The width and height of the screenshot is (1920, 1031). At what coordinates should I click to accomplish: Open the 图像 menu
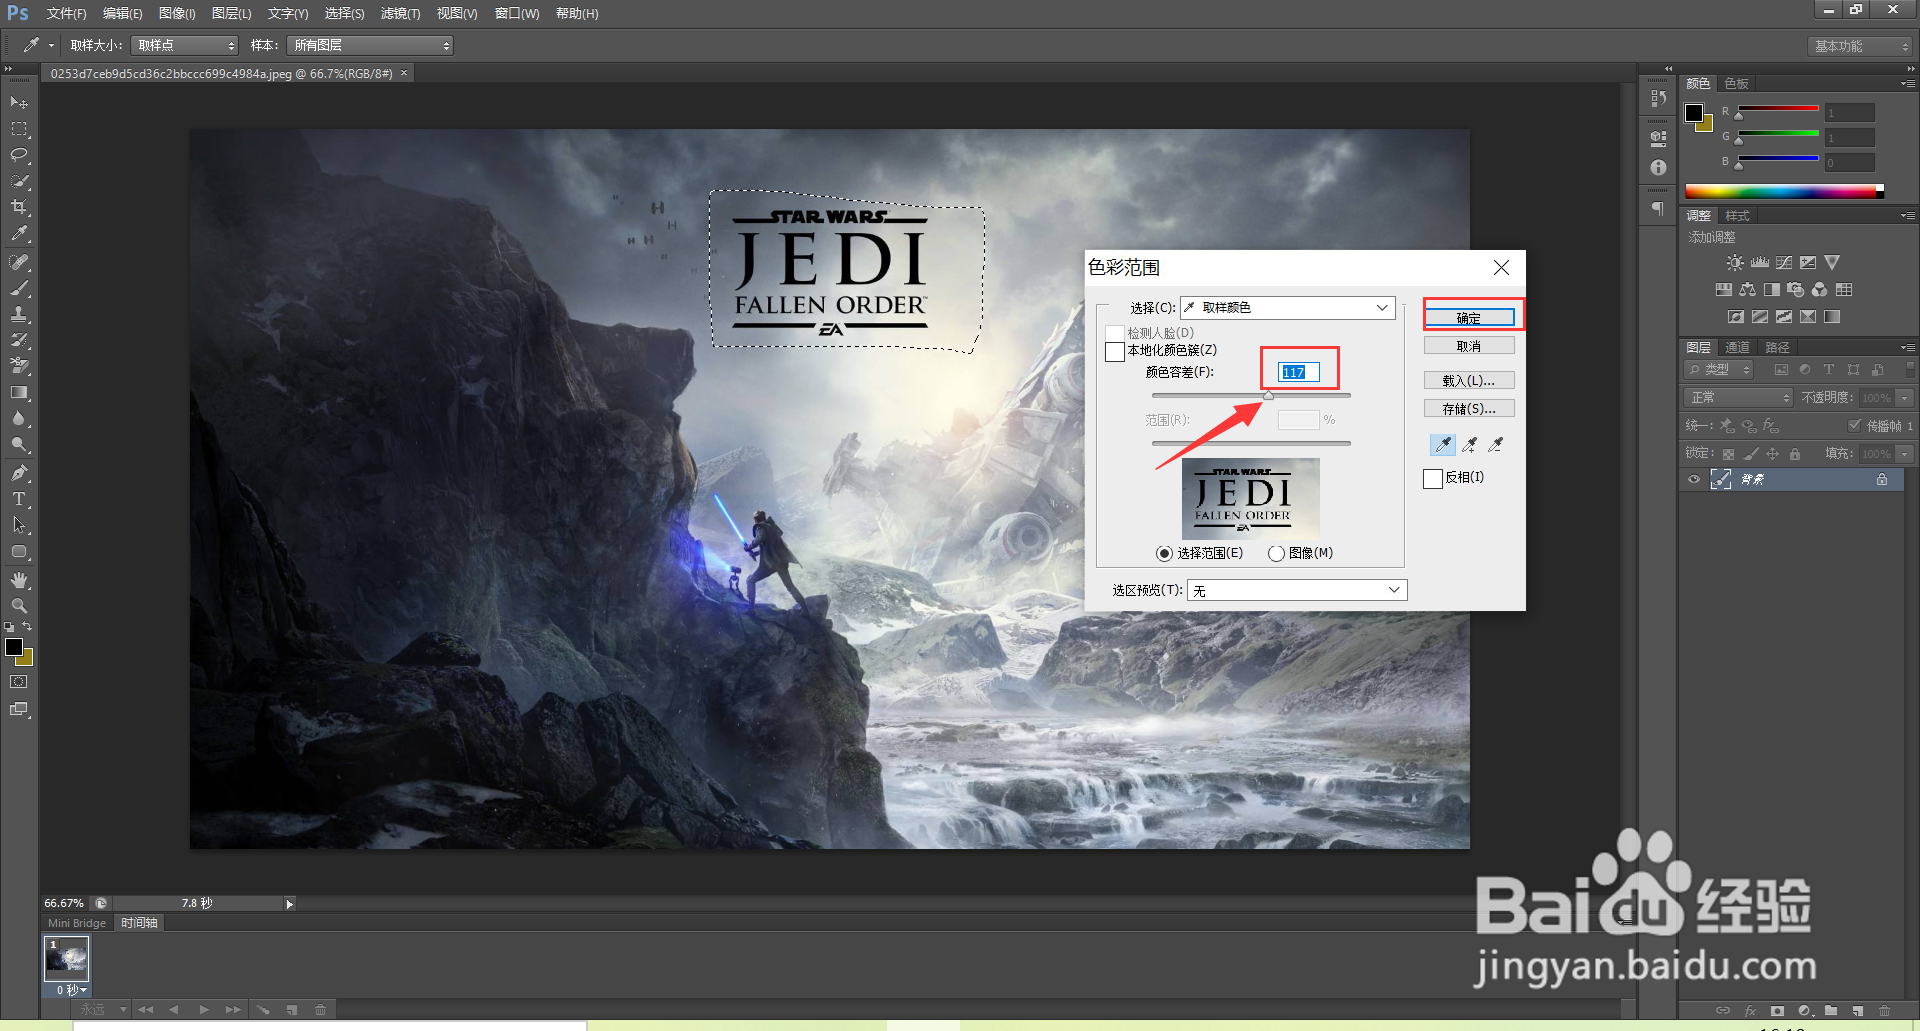click(177, 13)
